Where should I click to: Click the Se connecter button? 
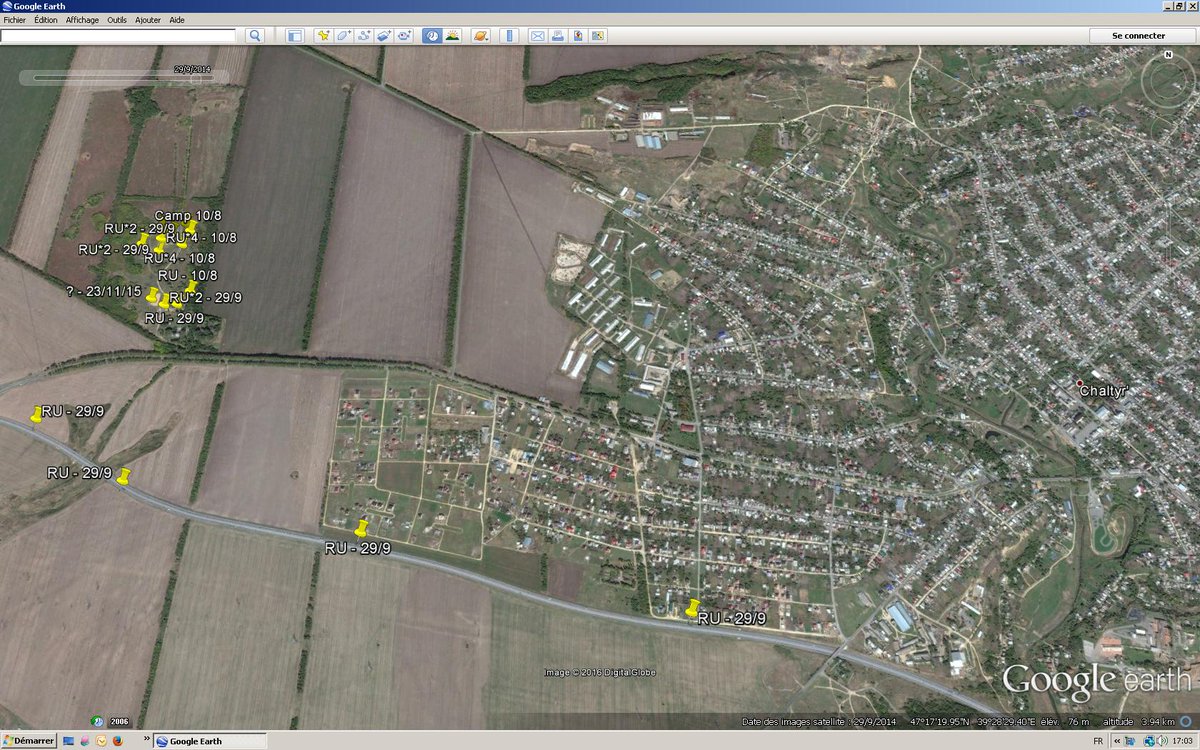click(x=1140, y=35)
